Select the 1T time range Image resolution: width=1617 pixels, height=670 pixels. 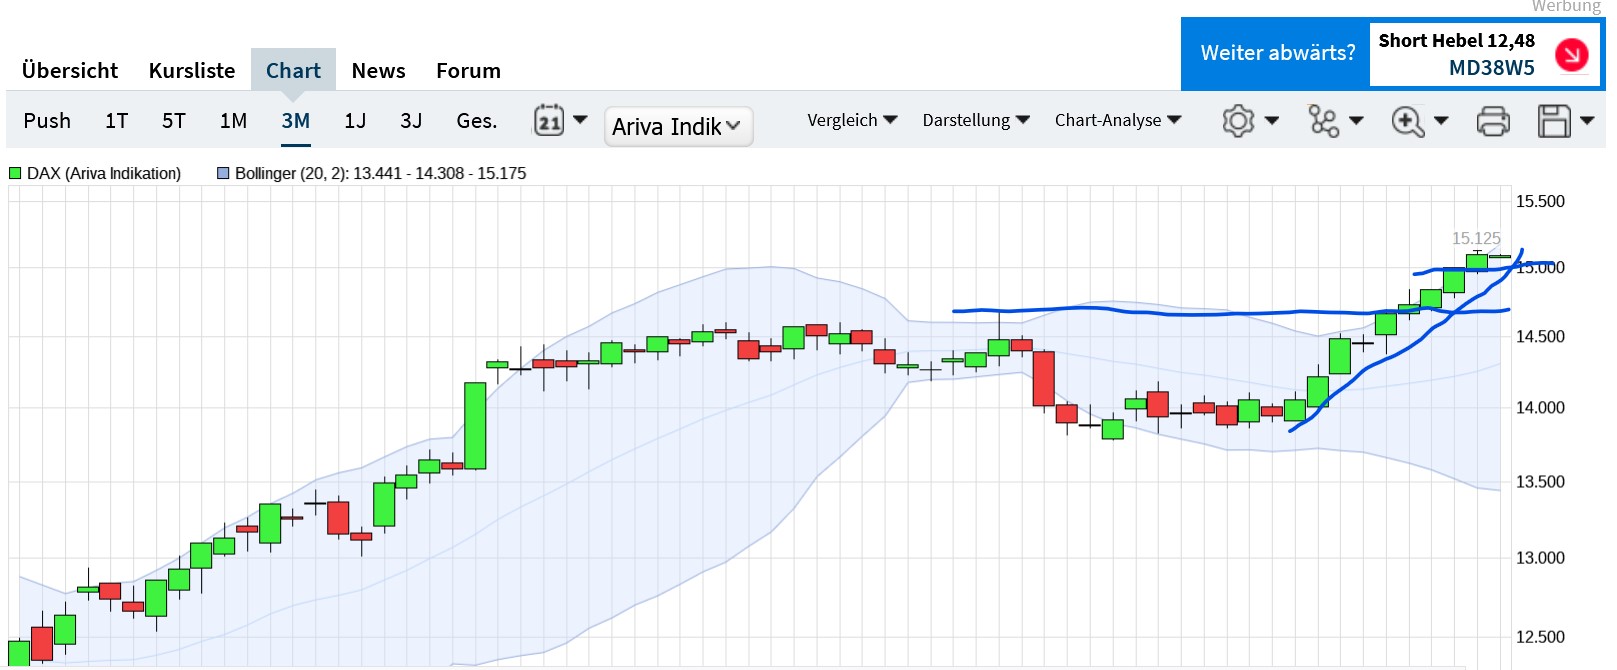tap(116, 121)
